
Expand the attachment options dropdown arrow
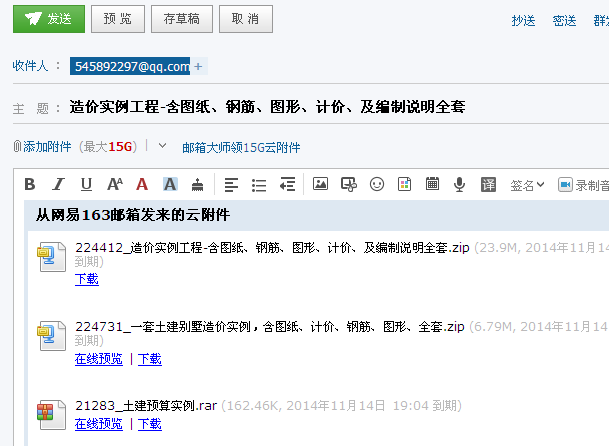click(162, 146)
